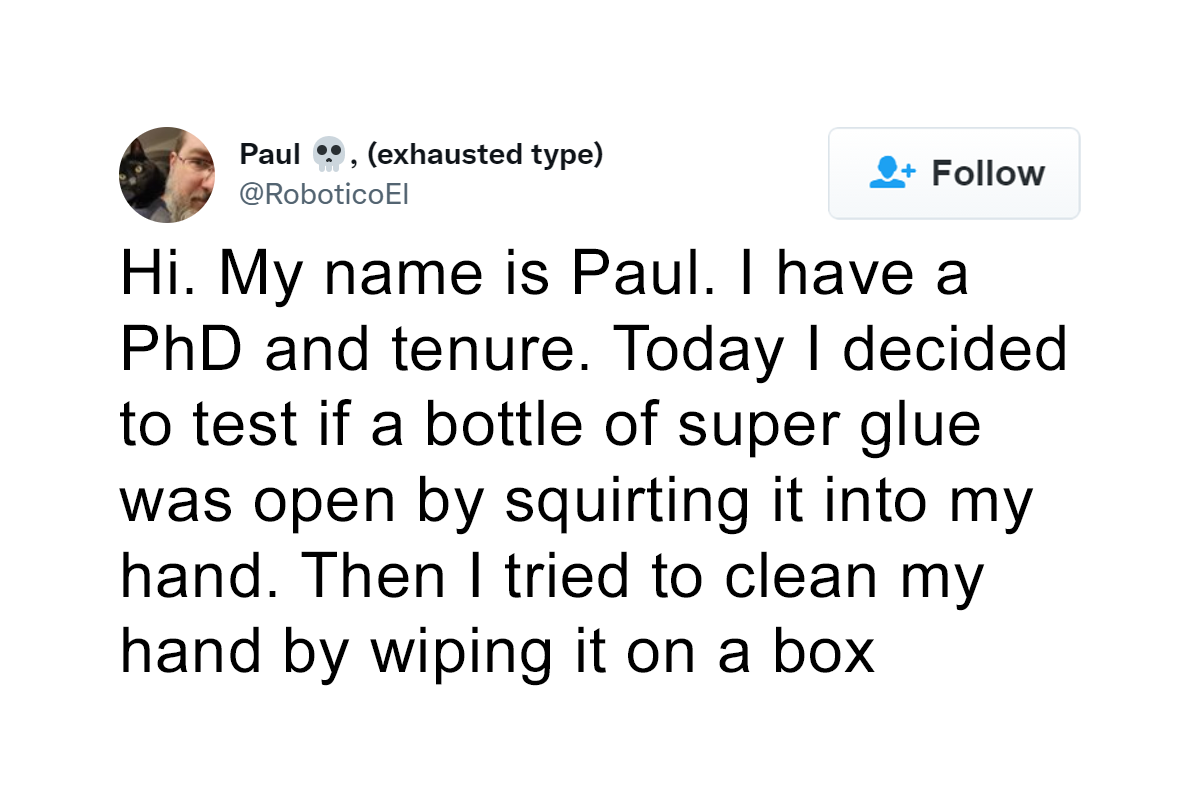
Task: Click the word "PhD" in the tweet
Action: click(178, 349)
